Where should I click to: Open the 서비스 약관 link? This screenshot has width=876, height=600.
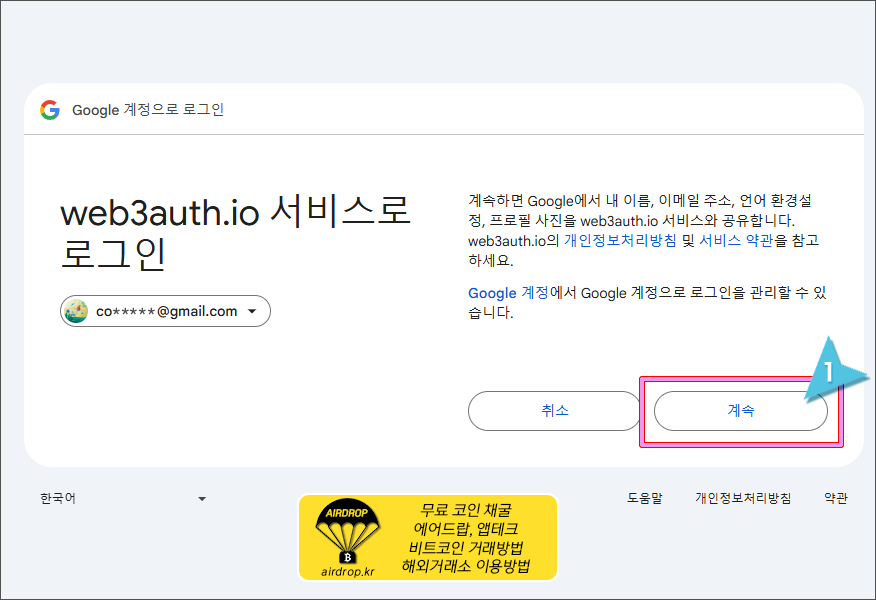(736, 241)
